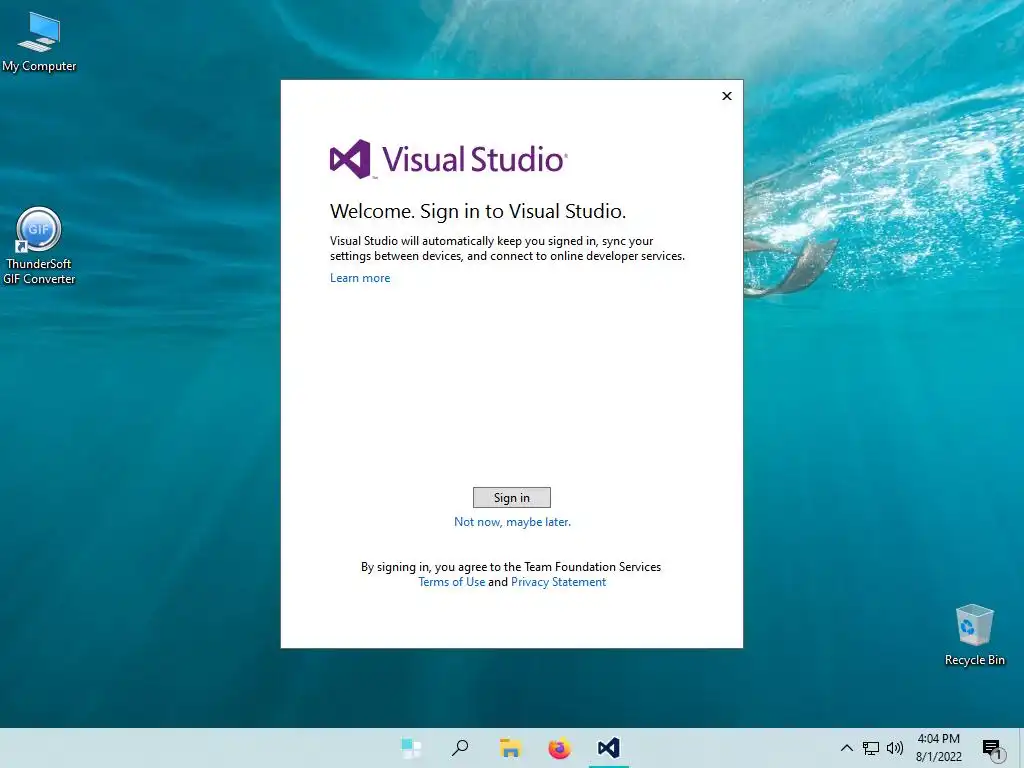The height and width of the screenshot is (768, 1024).
Task: Click 'Welcome. Sign in to Visual Studio.' heading
Action: coord(477,211)
